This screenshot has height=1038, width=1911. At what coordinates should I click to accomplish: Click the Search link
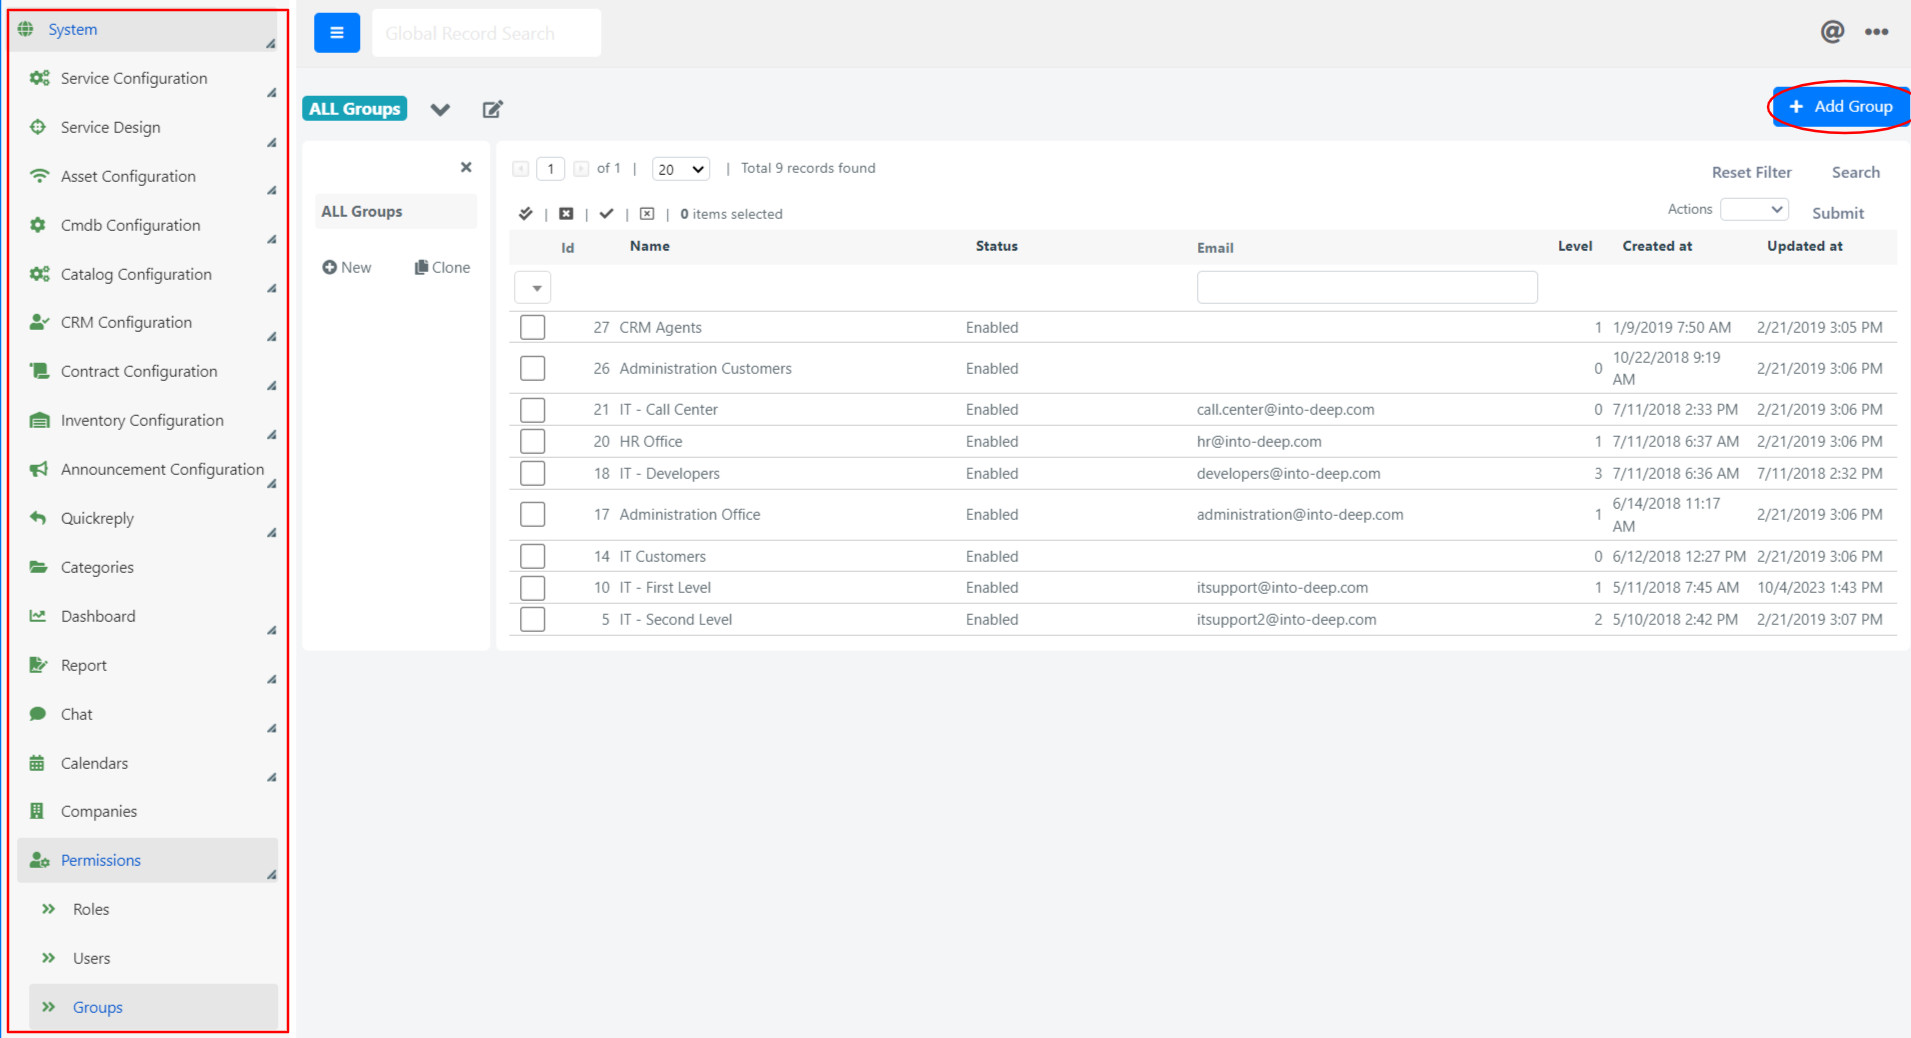[1855, 172]
